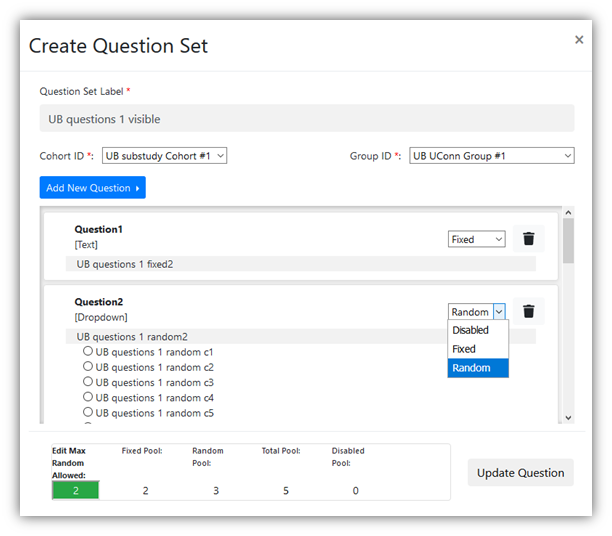Collapse the Question2 Random dropdown

(477, 312)
